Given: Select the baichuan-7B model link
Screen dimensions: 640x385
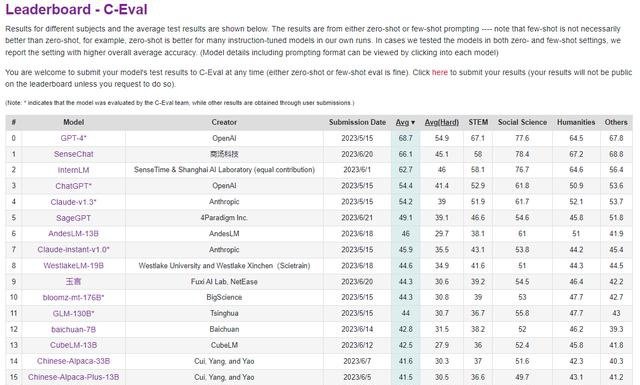Looking at the screenshot, I should pos(73,329).
